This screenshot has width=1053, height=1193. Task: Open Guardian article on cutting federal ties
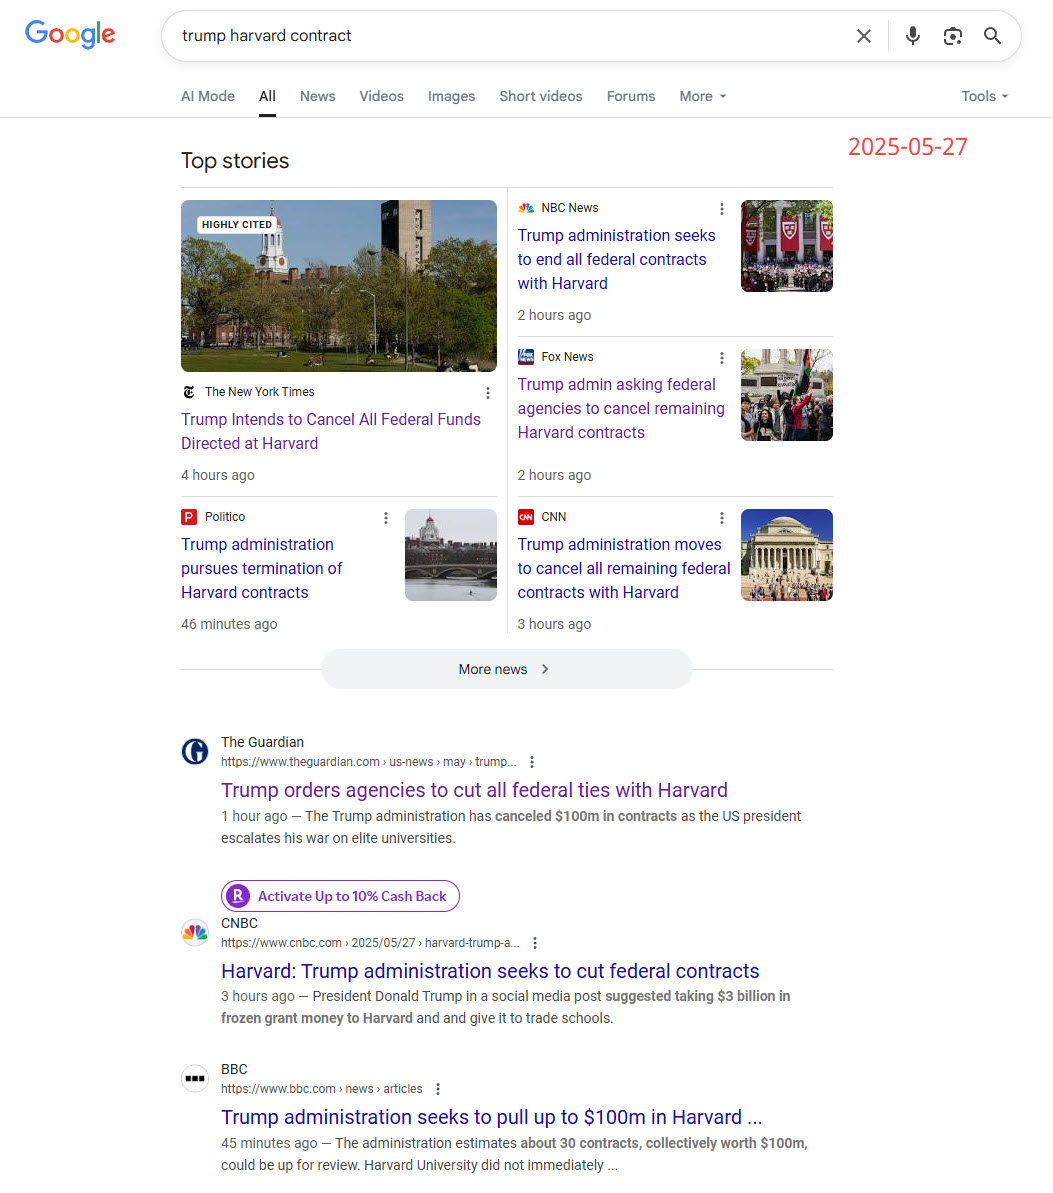click(474, 790)
